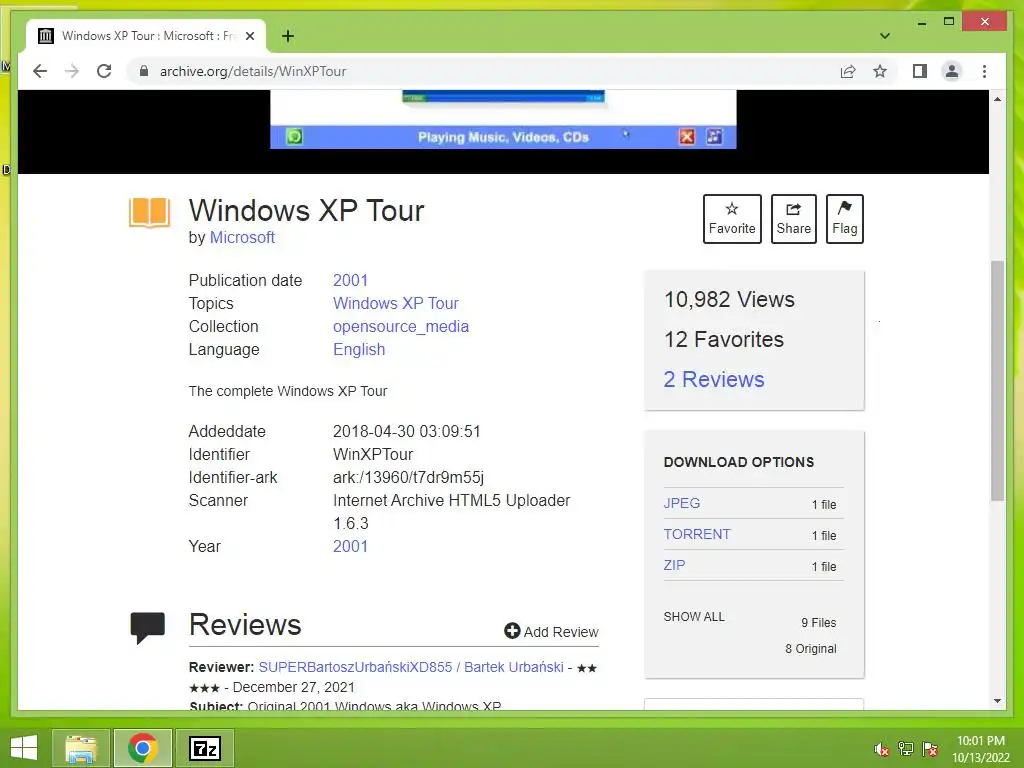This screenshot has width=1024, height=768.
Task: Click the muted volume tray icon
Action: click(x=882, y=749)
